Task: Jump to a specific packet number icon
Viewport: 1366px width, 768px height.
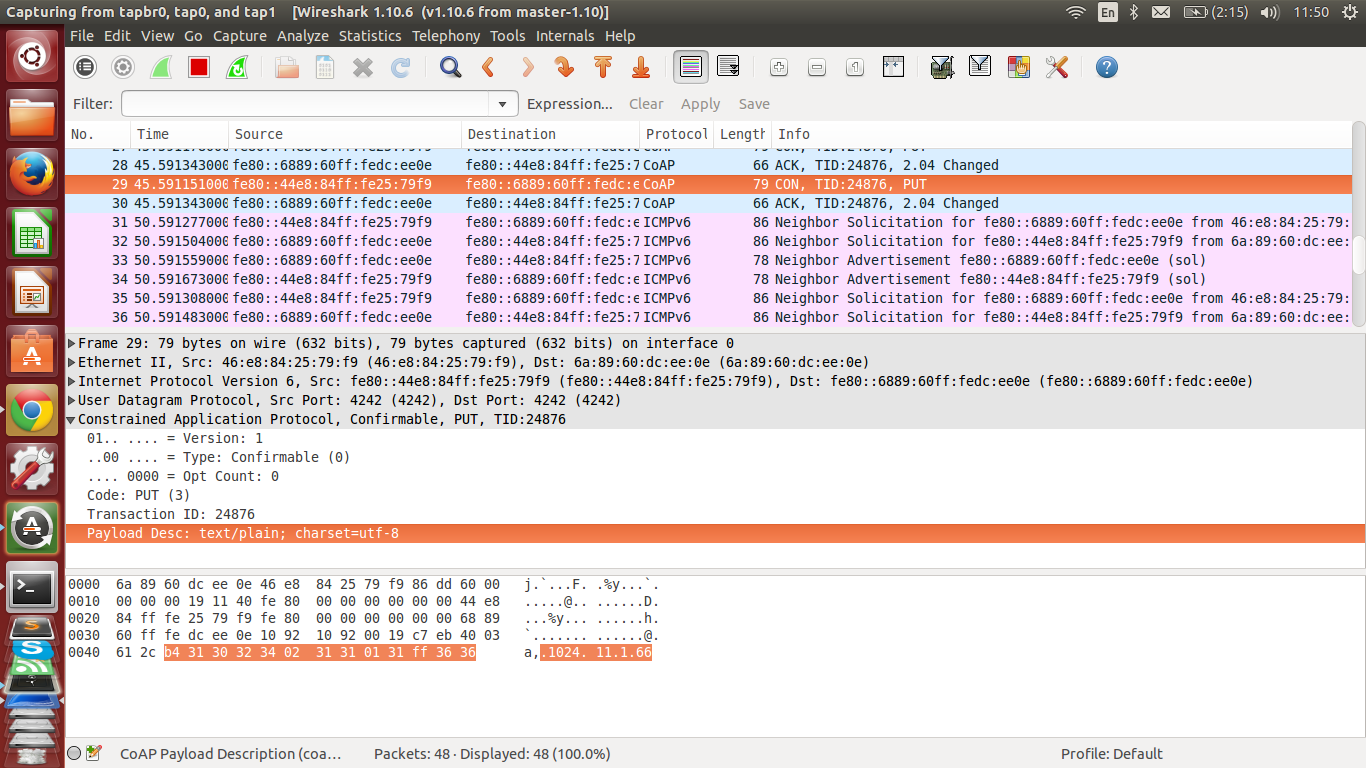Action: point(565,67)
